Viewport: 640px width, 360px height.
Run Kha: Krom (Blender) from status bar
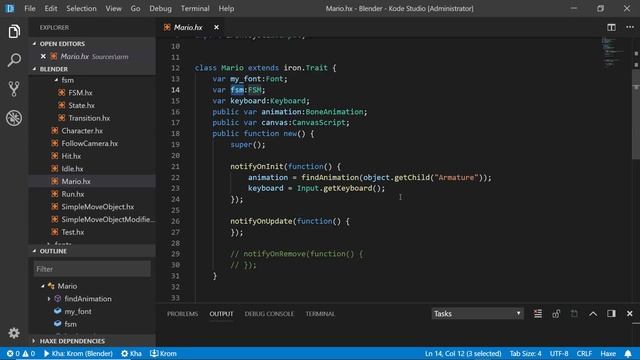[x=78, y=353]
